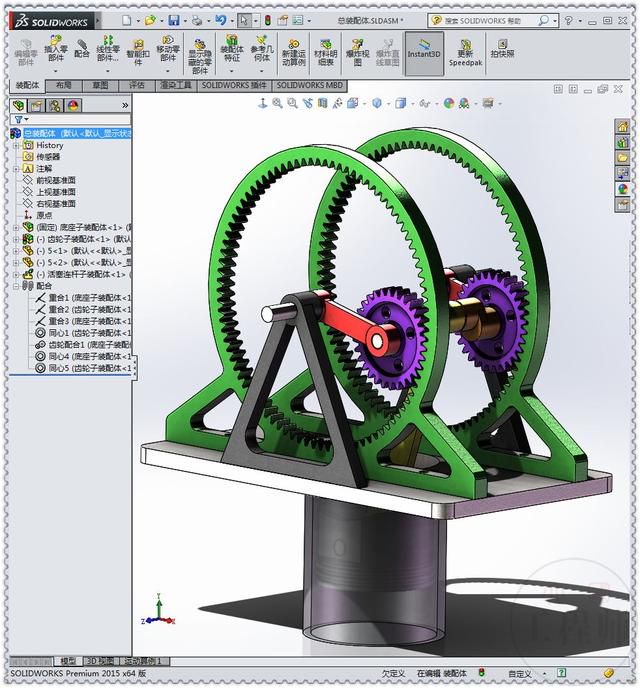Open dropdown arrow under 线性零部件阵列
The height and width of the screenshot is (688, 640).
pos(108,71)
